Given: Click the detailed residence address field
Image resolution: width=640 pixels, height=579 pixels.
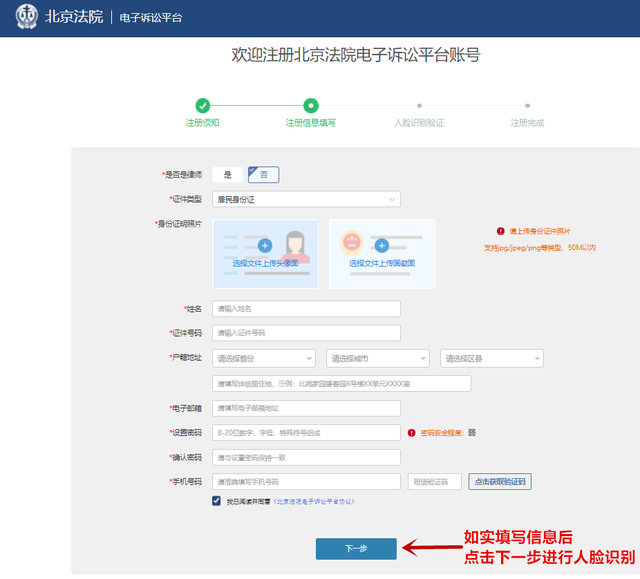Looking at the screenshot, I should pos(342,384).
